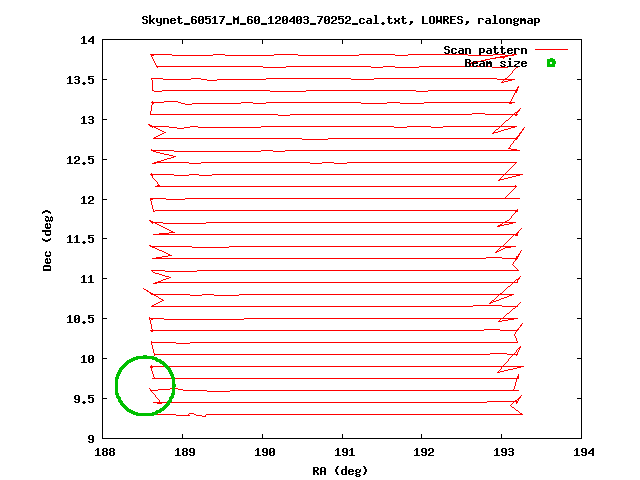Image resolution: width=640 pixels, height=480 pixels.
Task: Click the RA axis value 190
Action: pos(264,452)
